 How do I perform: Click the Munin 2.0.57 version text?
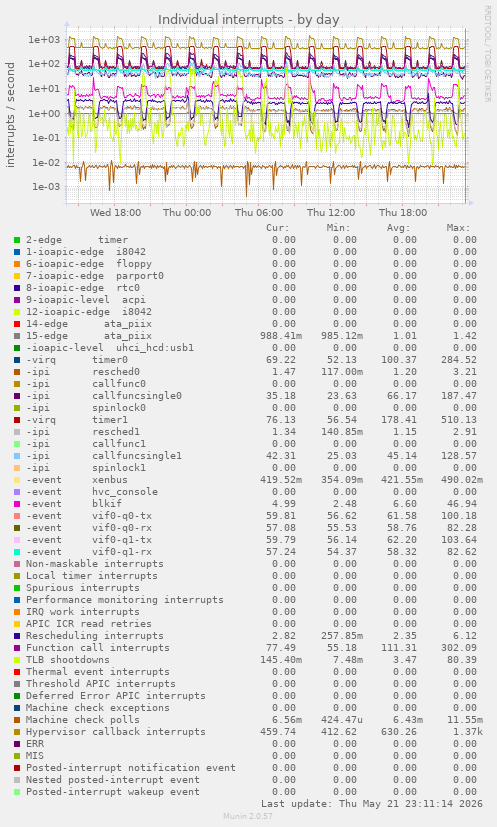point(248,816)
